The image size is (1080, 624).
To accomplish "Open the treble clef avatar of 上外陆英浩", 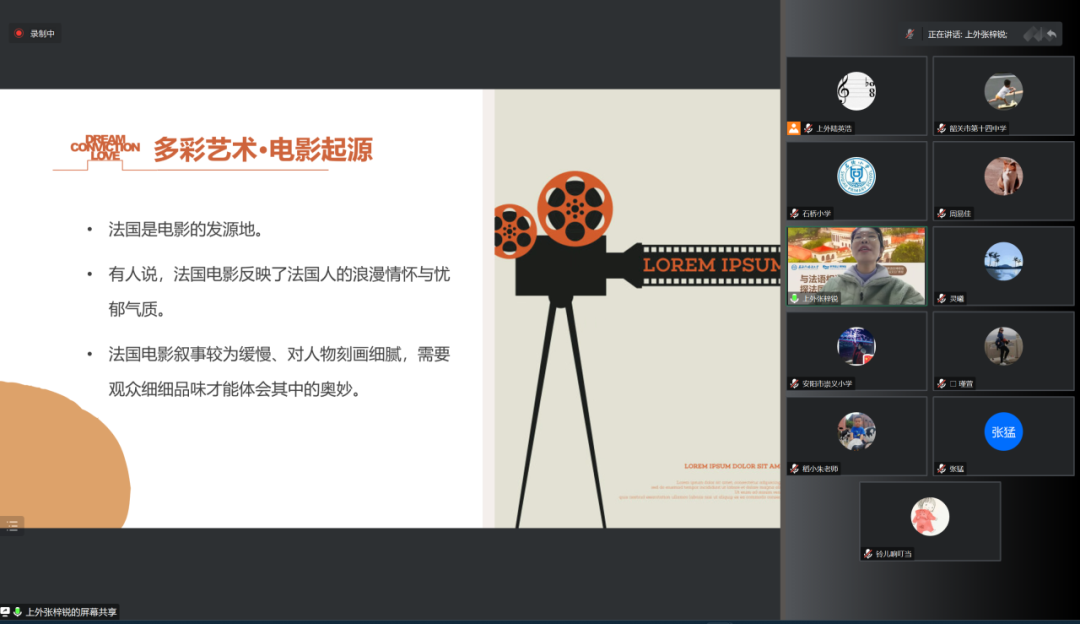I will 856,91.
